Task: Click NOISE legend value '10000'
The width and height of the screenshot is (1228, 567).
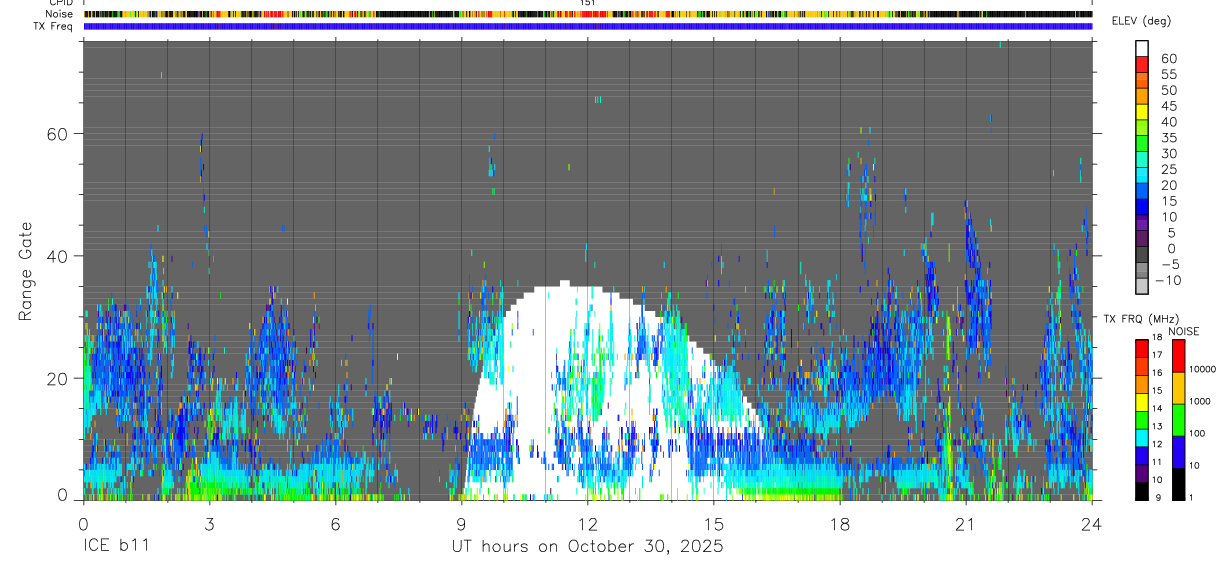Action: (1202, 369)
